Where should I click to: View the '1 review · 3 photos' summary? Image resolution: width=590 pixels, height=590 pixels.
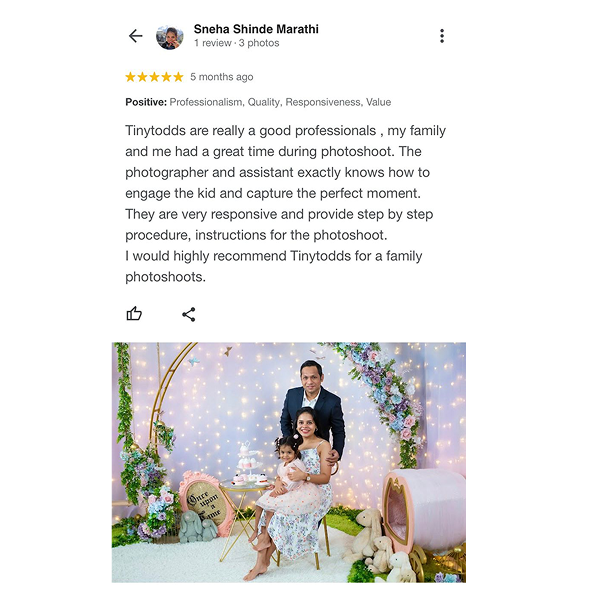click(x=237, y=43)
